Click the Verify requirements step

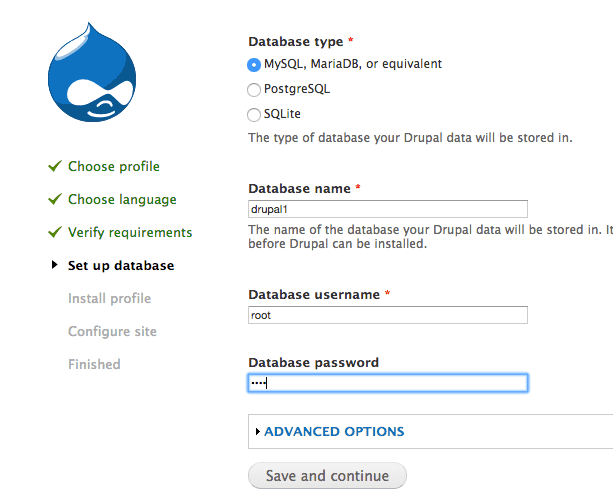(x=130, y=233)
